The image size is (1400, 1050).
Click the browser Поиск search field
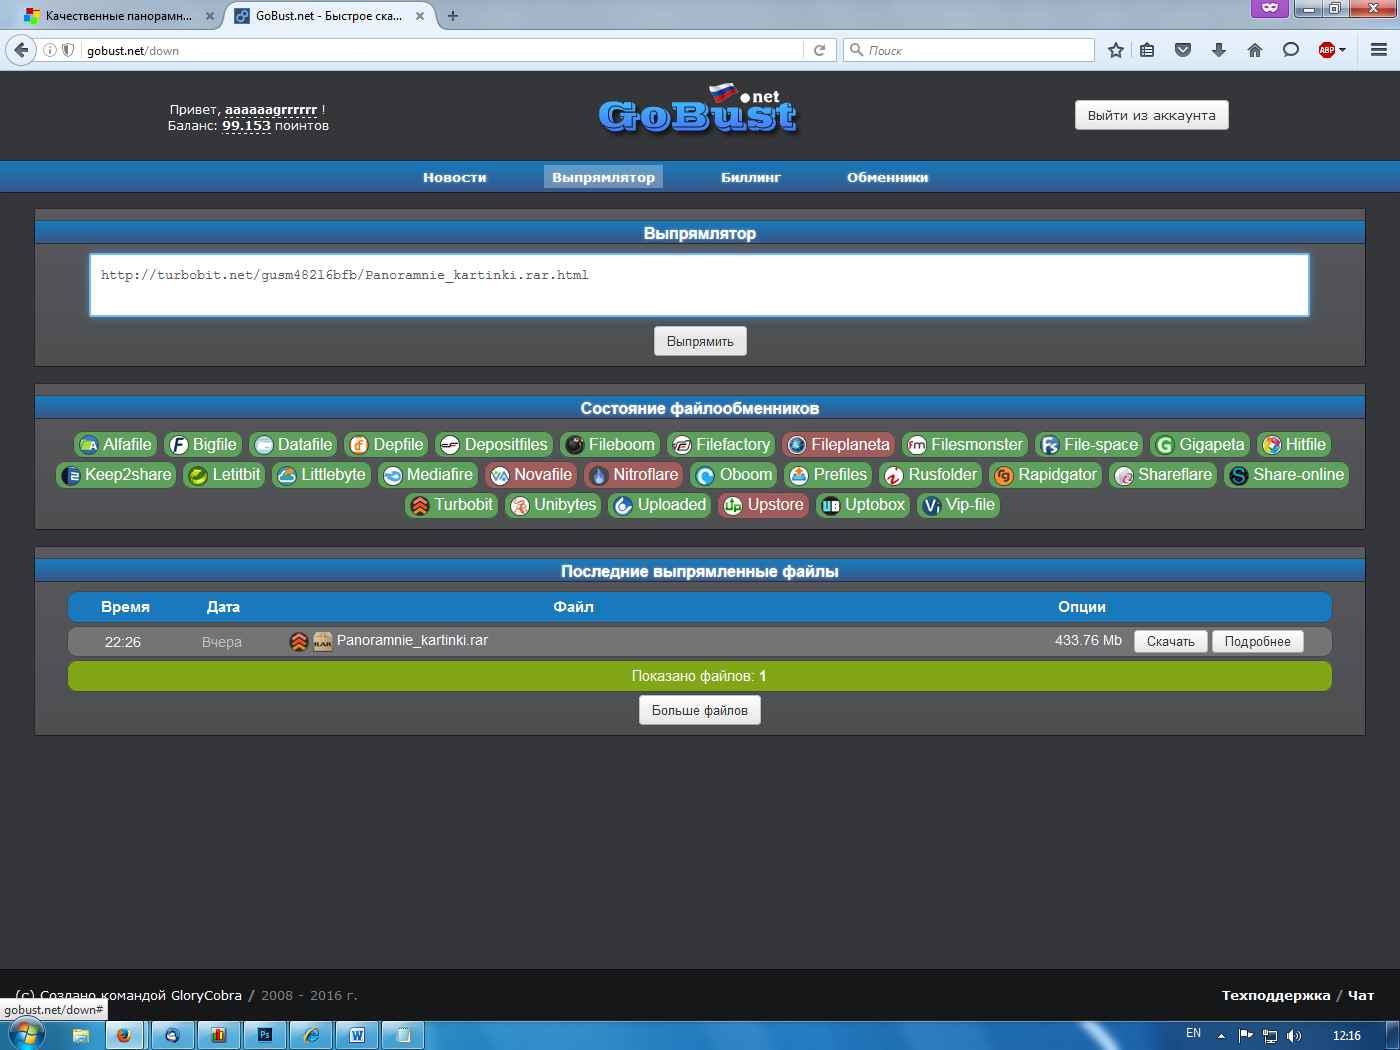pyautogui.click(x=969, y=50)
